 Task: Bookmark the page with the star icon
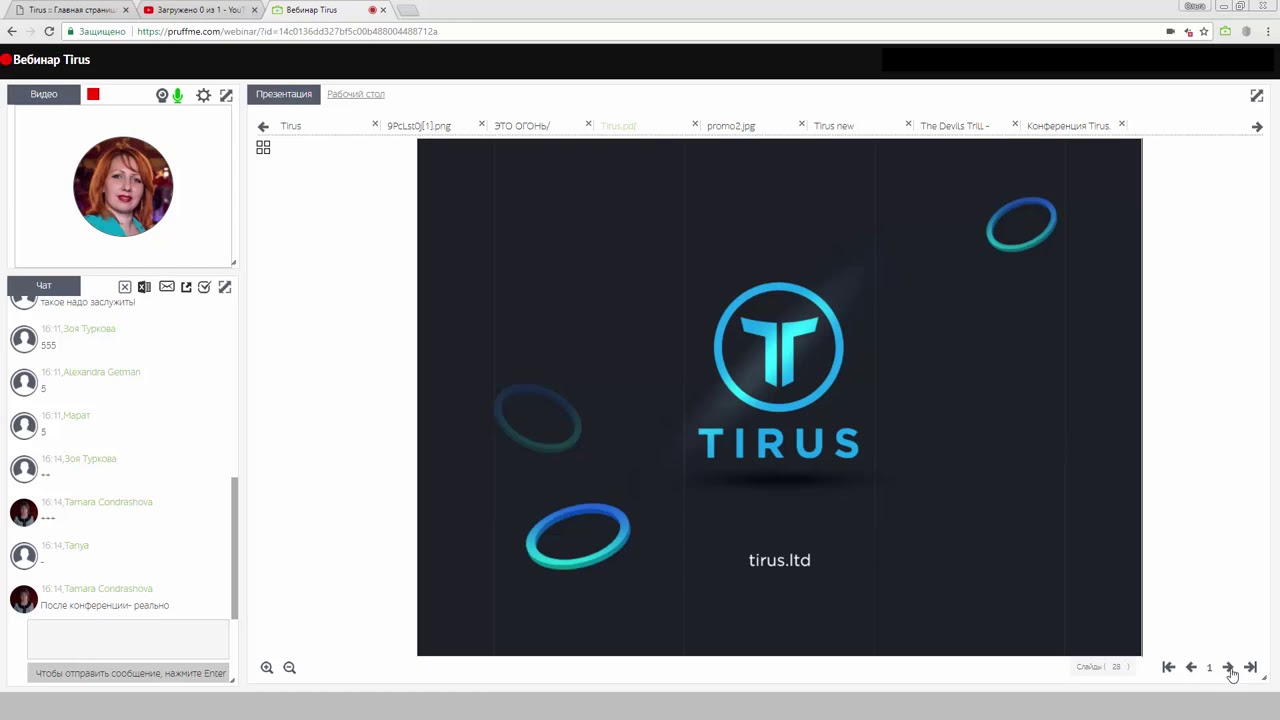pyautogui.click(x=1204, y=31)
